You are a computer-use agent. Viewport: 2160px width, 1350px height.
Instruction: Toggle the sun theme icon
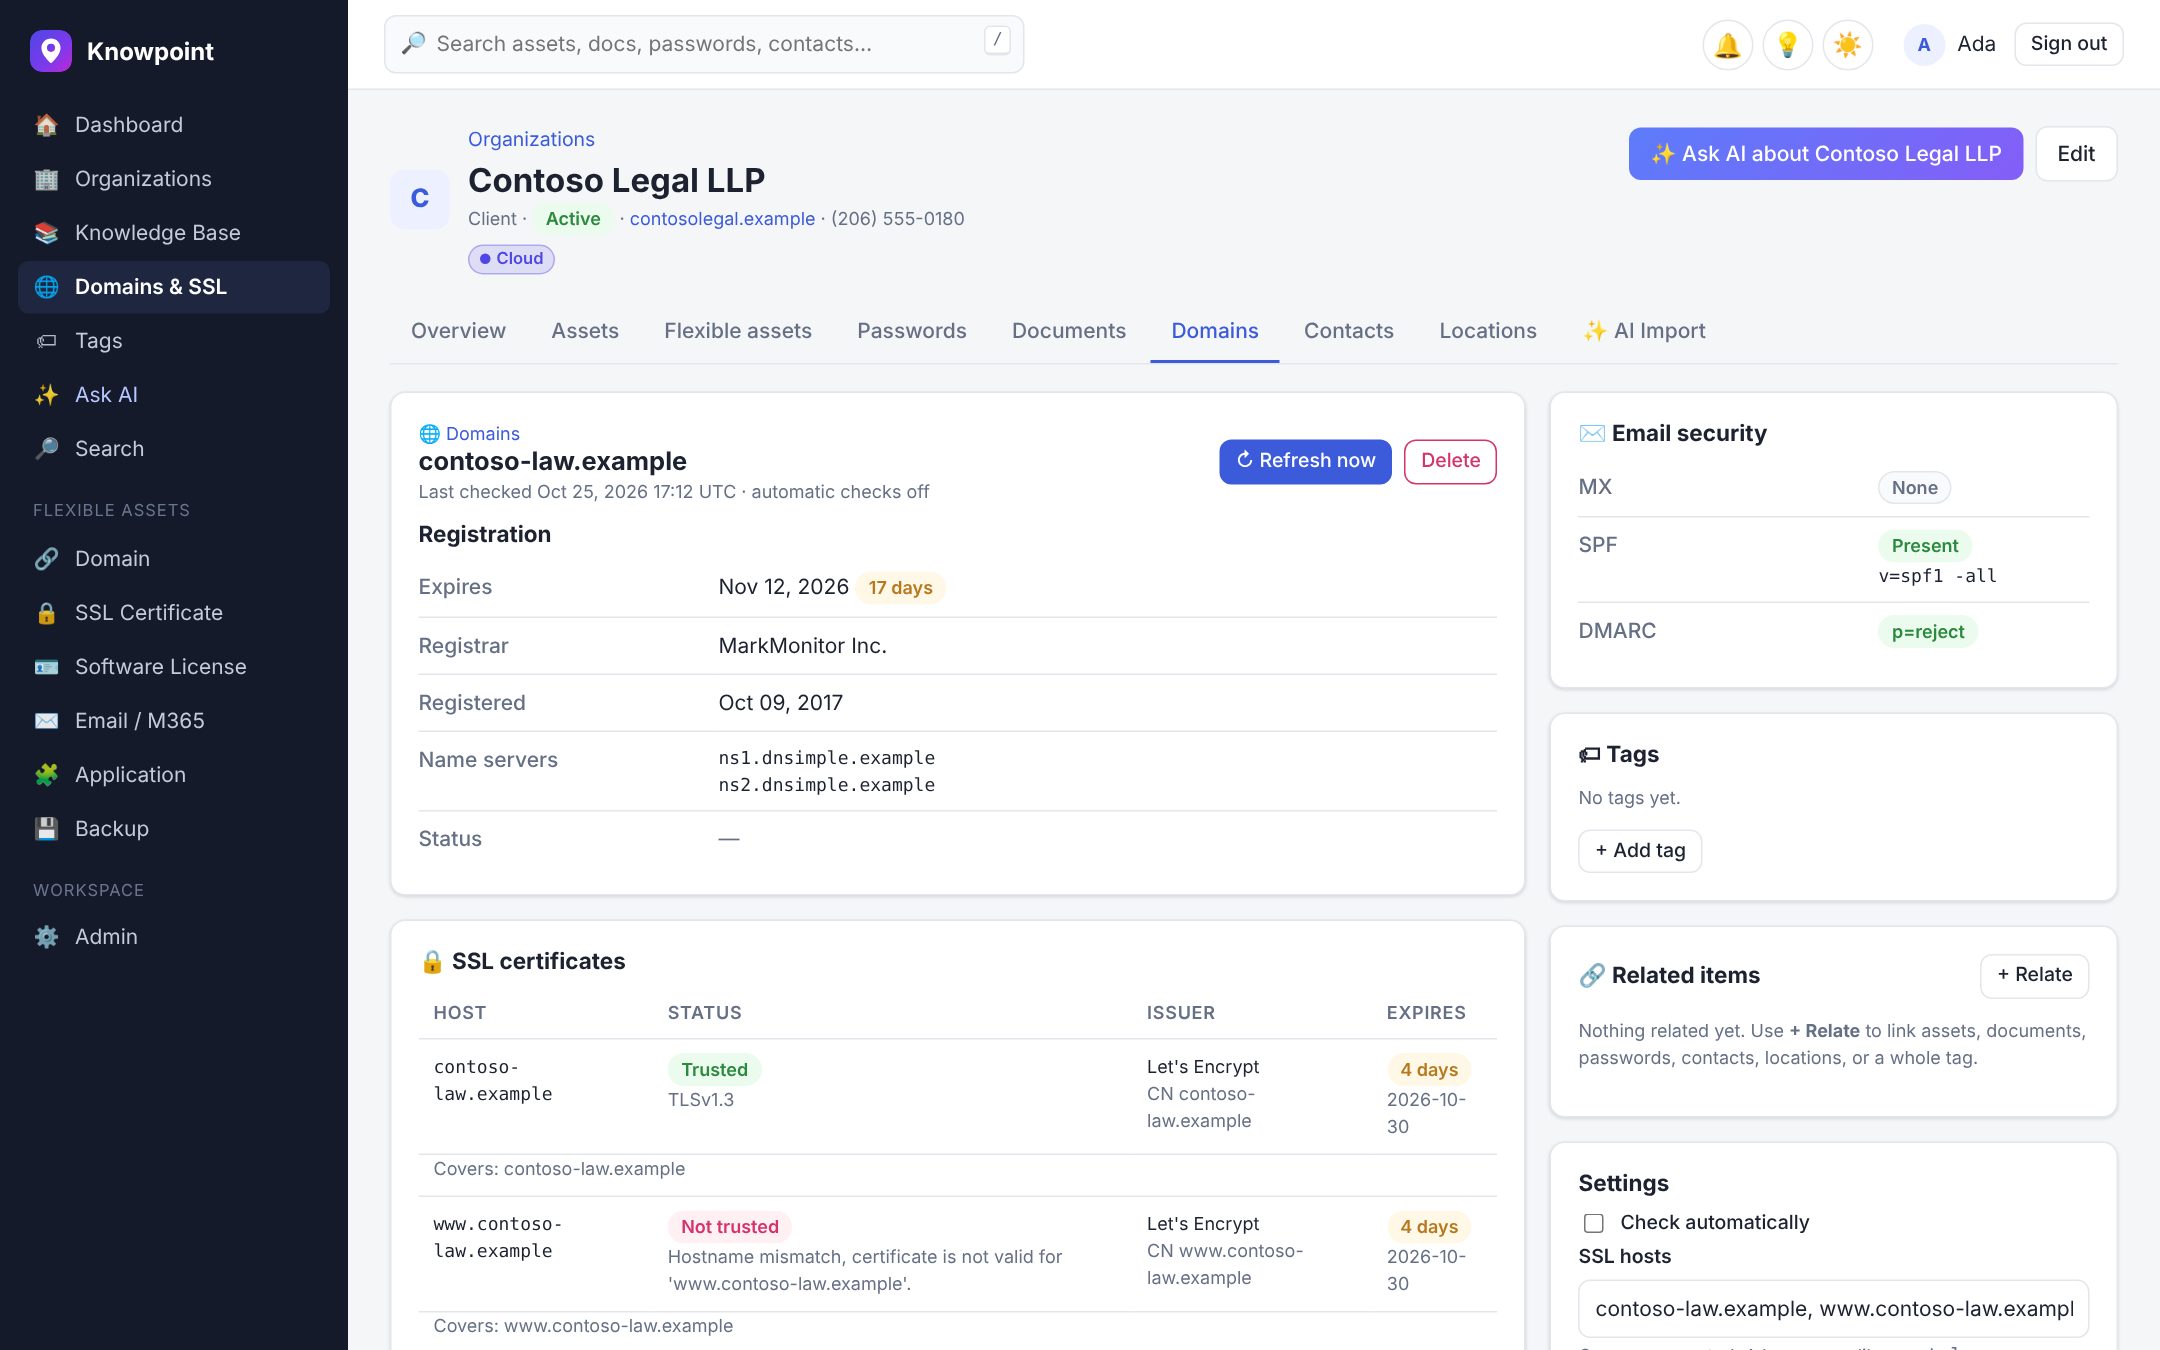1847,45
